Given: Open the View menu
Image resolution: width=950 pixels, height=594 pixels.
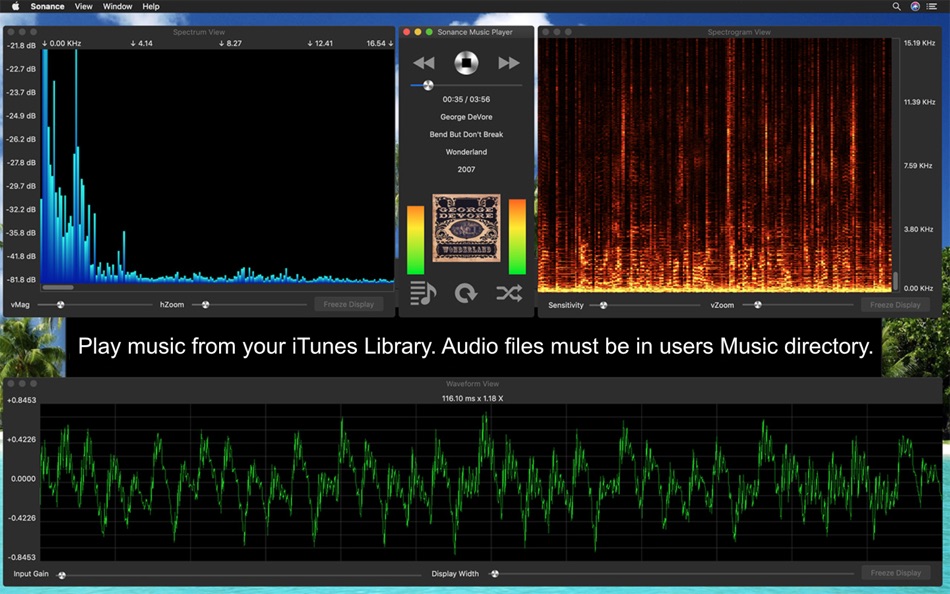Looking at the screenshot, I should click(84, 7).
